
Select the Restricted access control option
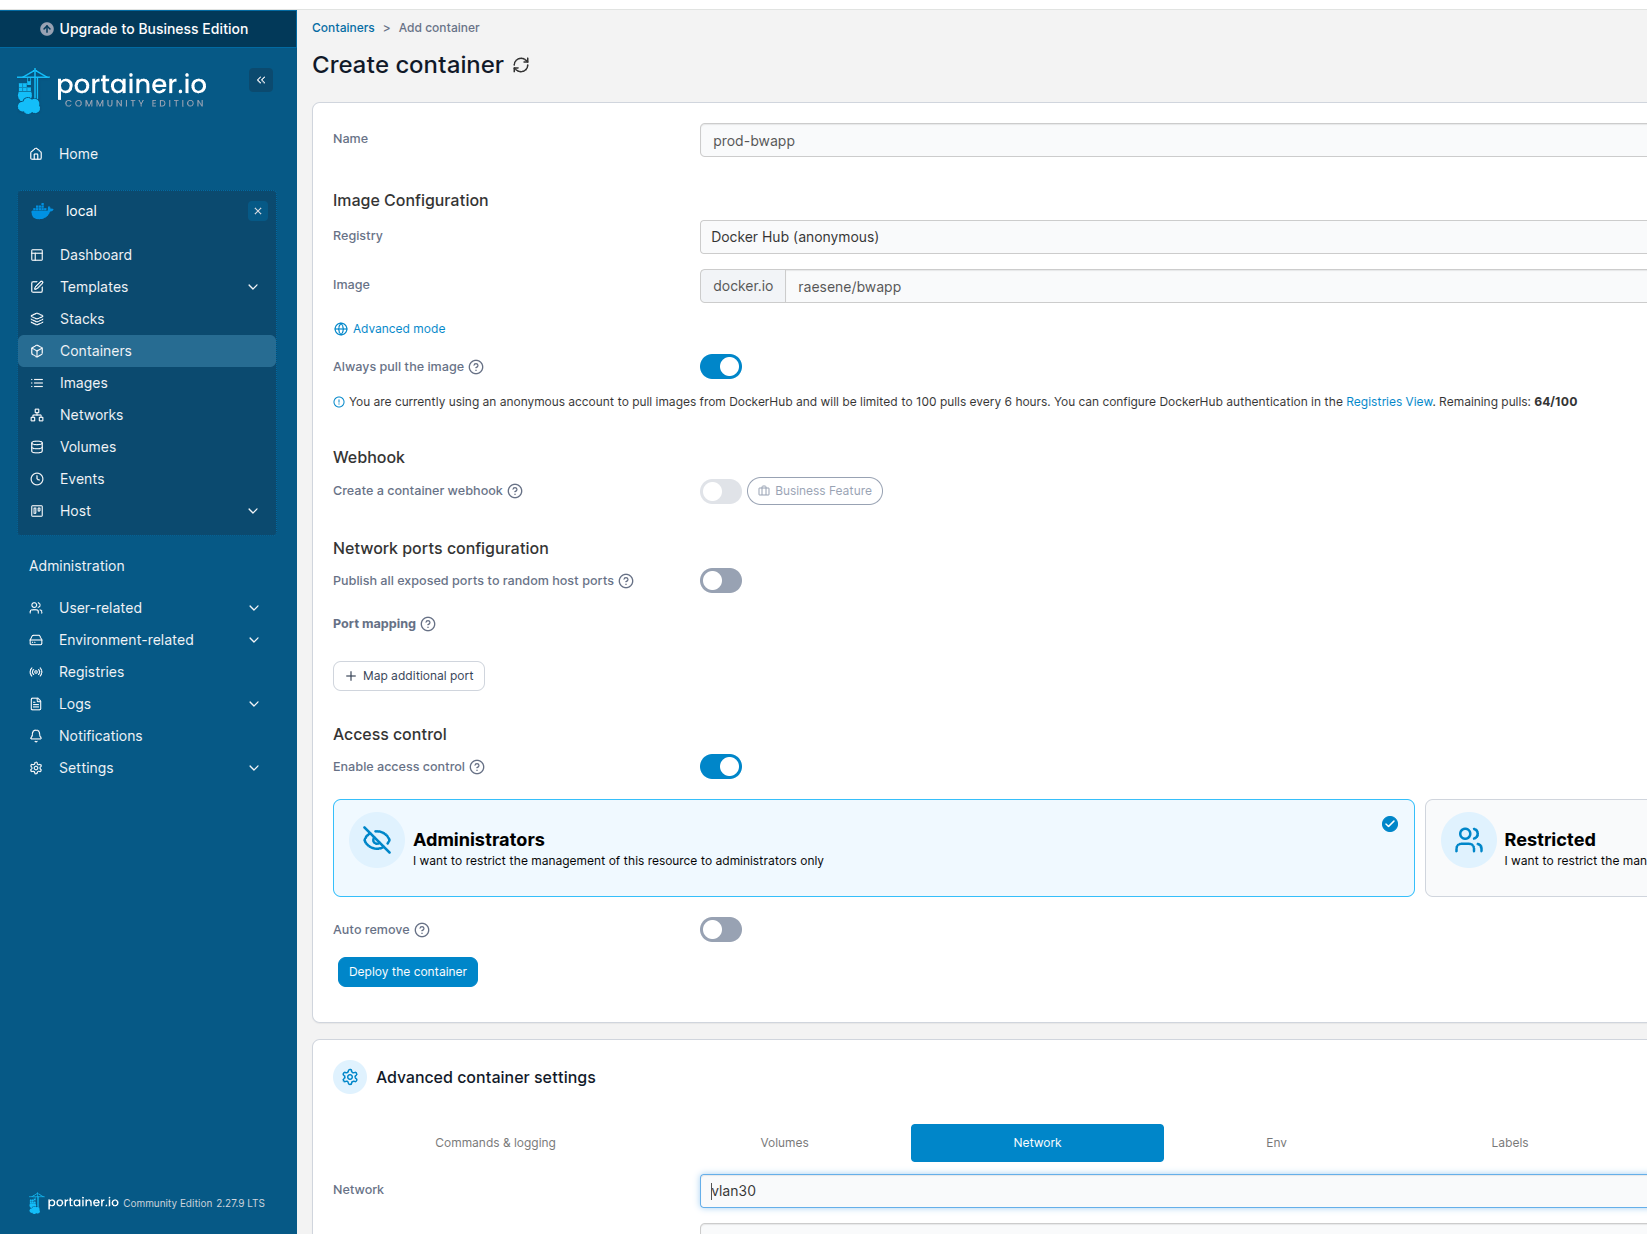(x=1550, y=847)
